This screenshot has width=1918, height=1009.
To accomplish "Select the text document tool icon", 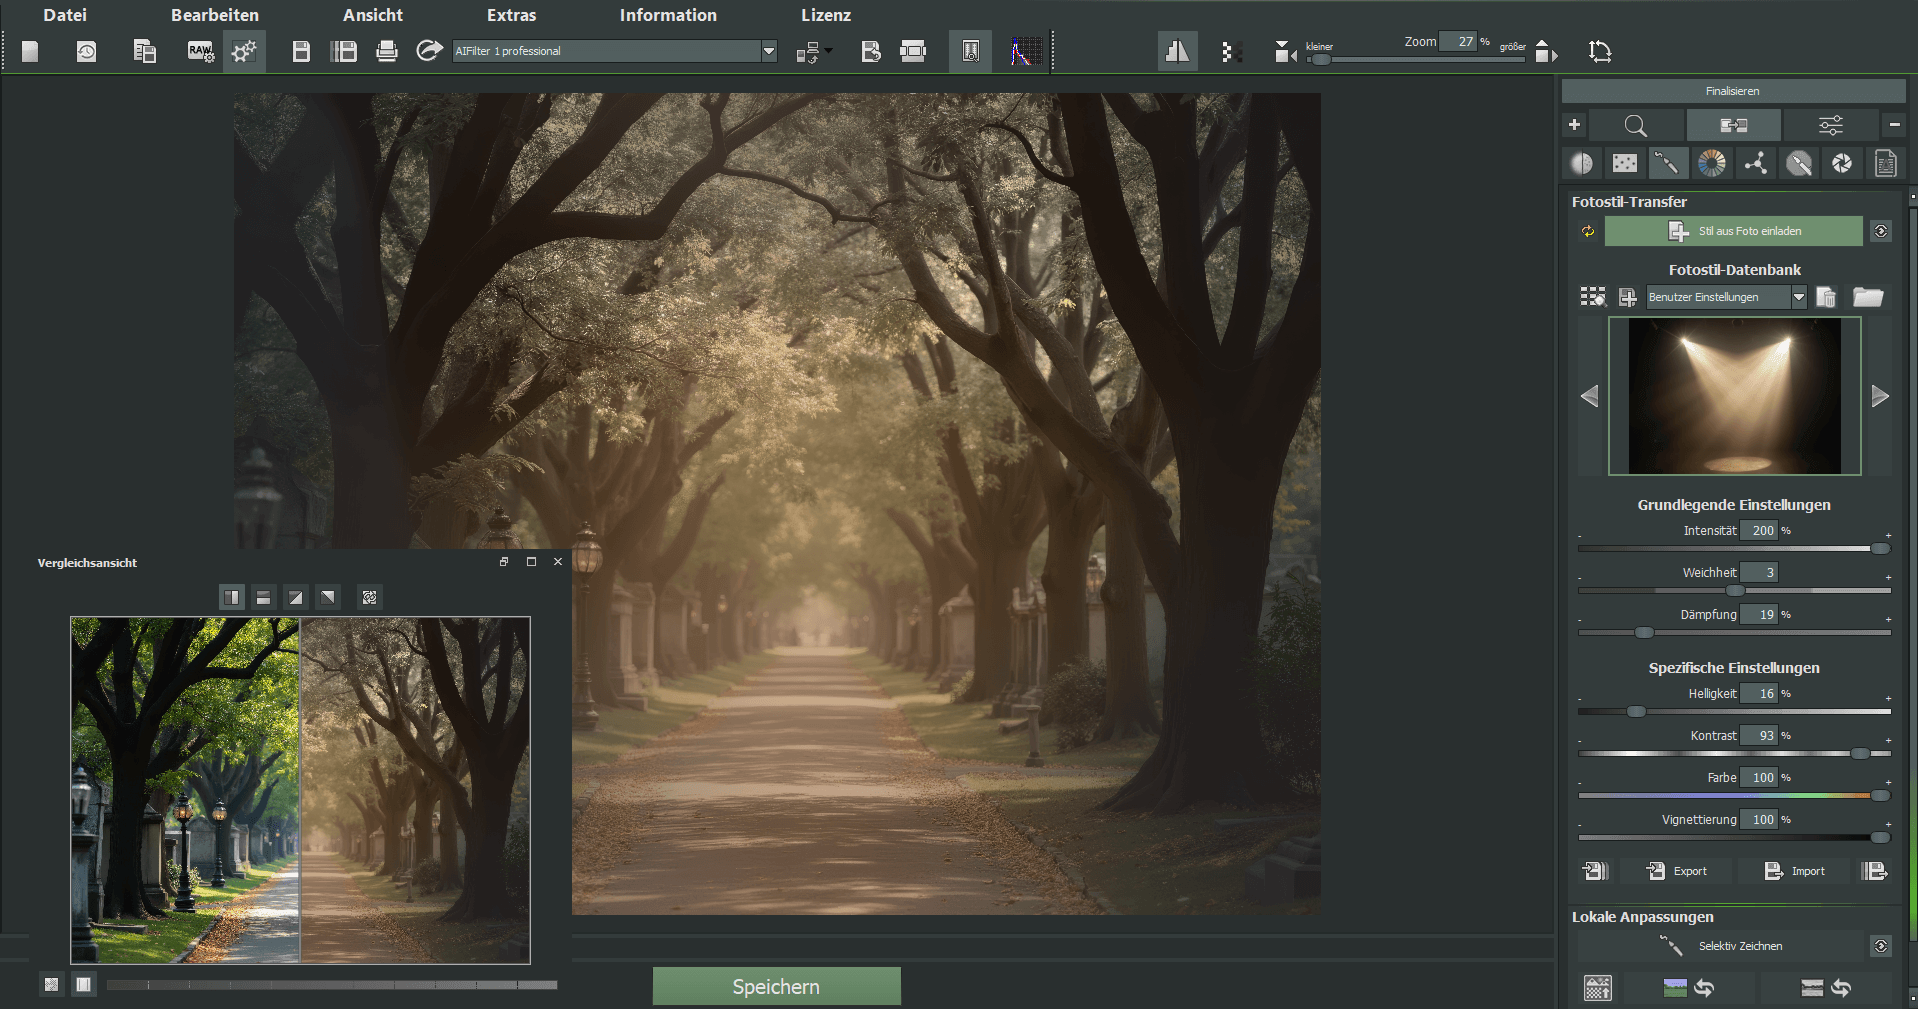I will click(x=1886, y=163).
